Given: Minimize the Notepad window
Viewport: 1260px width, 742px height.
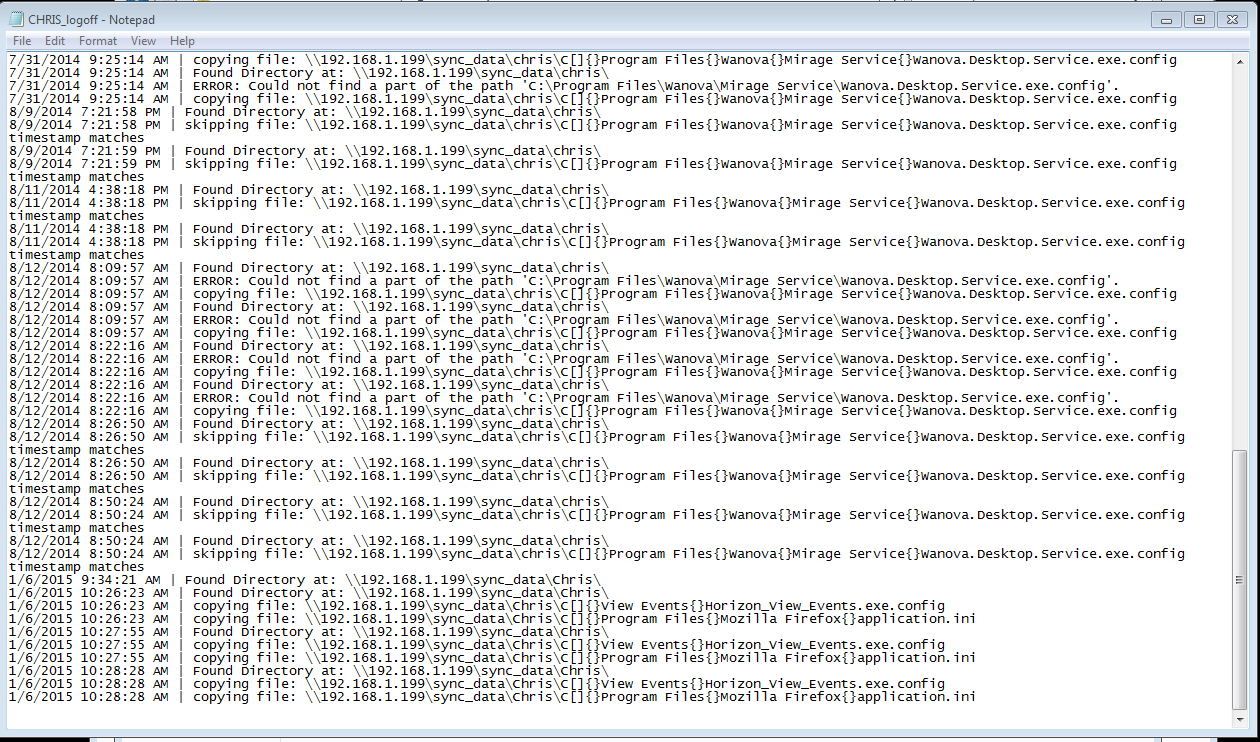Looking at the screenshot, I should point(1165,19).
